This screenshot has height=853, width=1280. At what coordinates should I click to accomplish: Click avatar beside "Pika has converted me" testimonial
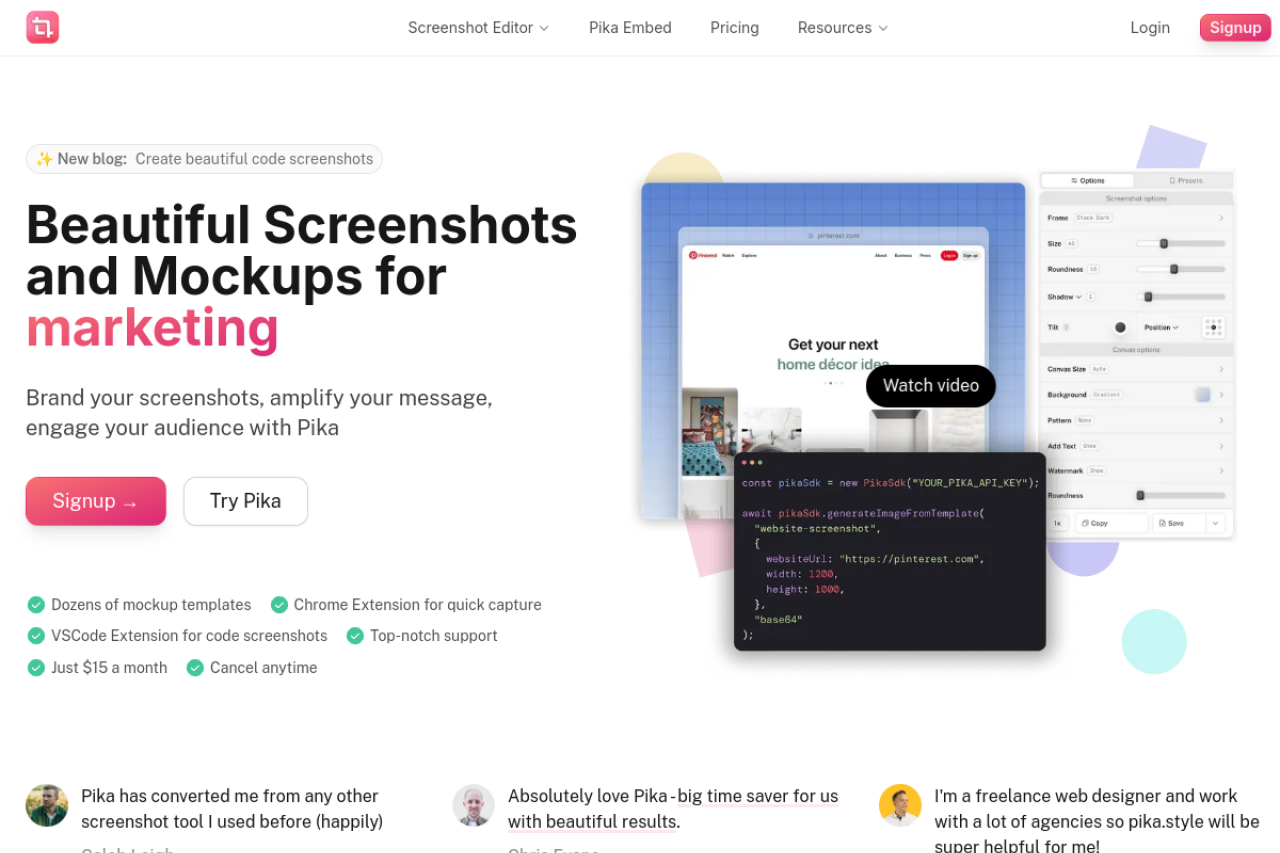point(47,805)
